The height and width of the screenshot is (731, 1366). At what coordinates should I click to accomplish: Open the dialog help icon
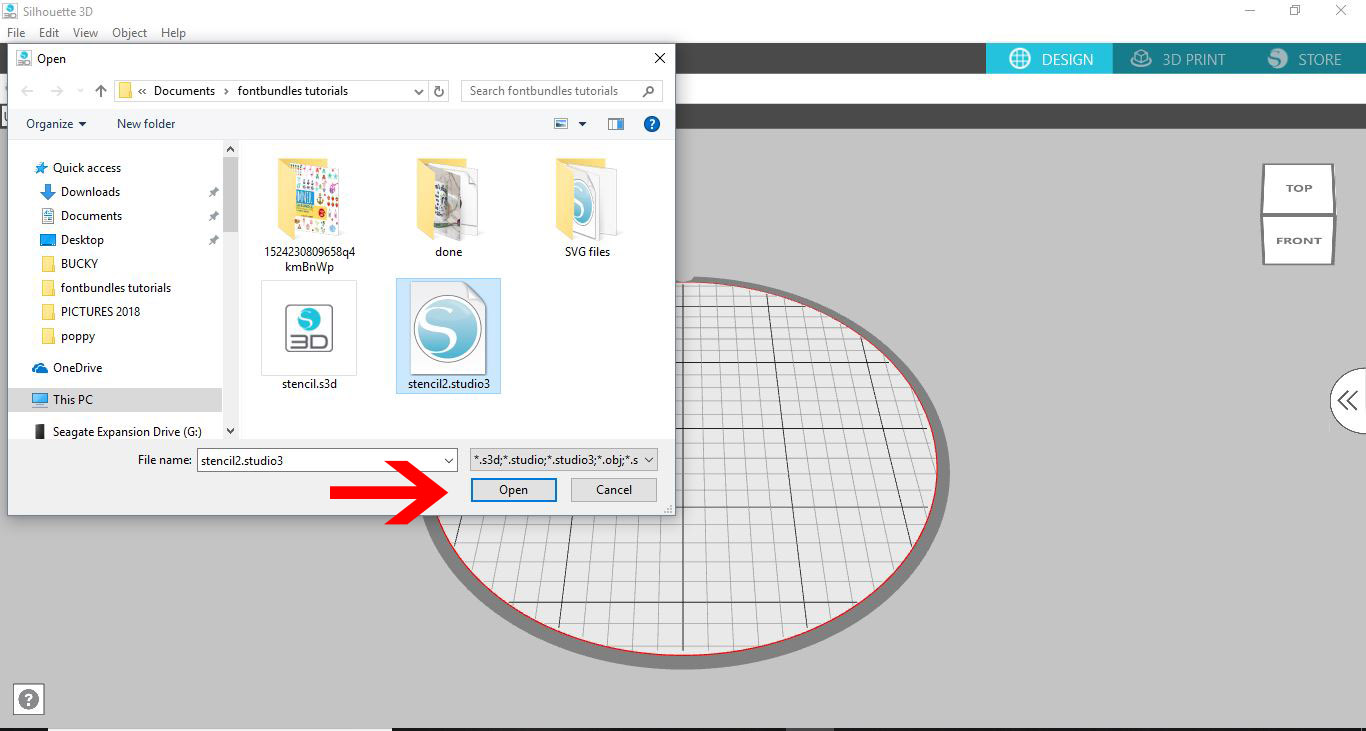click(x=652, y=124)
